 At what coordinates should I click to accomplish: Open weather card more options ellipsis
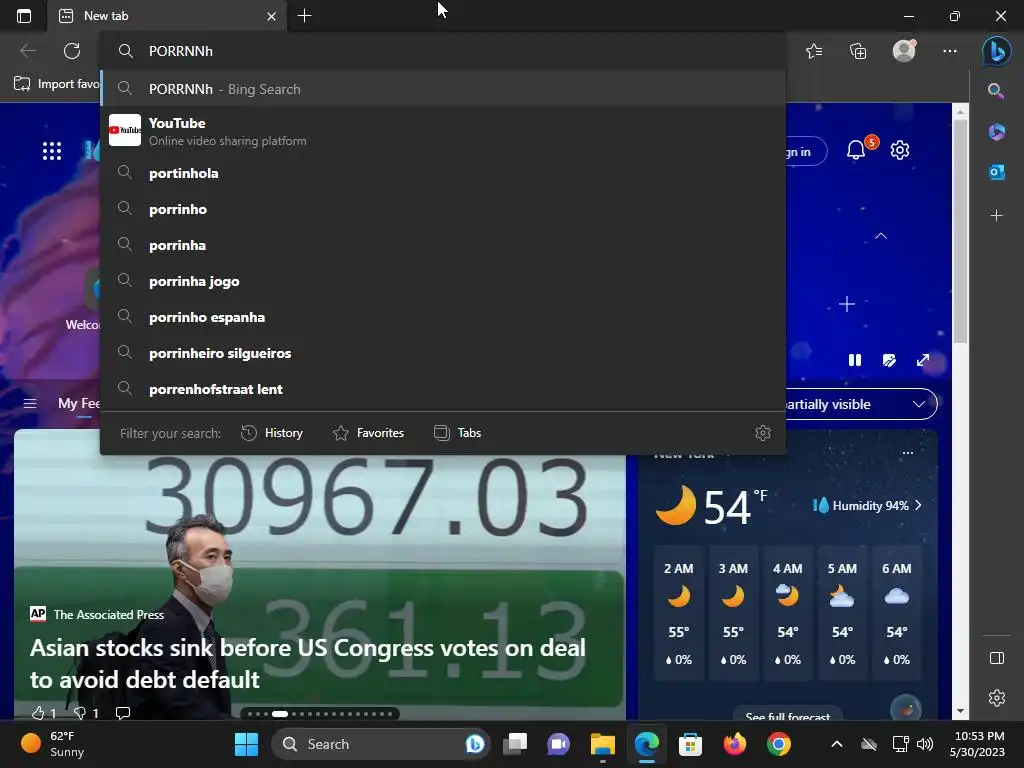pyautogui.click(x=908, y=453)
